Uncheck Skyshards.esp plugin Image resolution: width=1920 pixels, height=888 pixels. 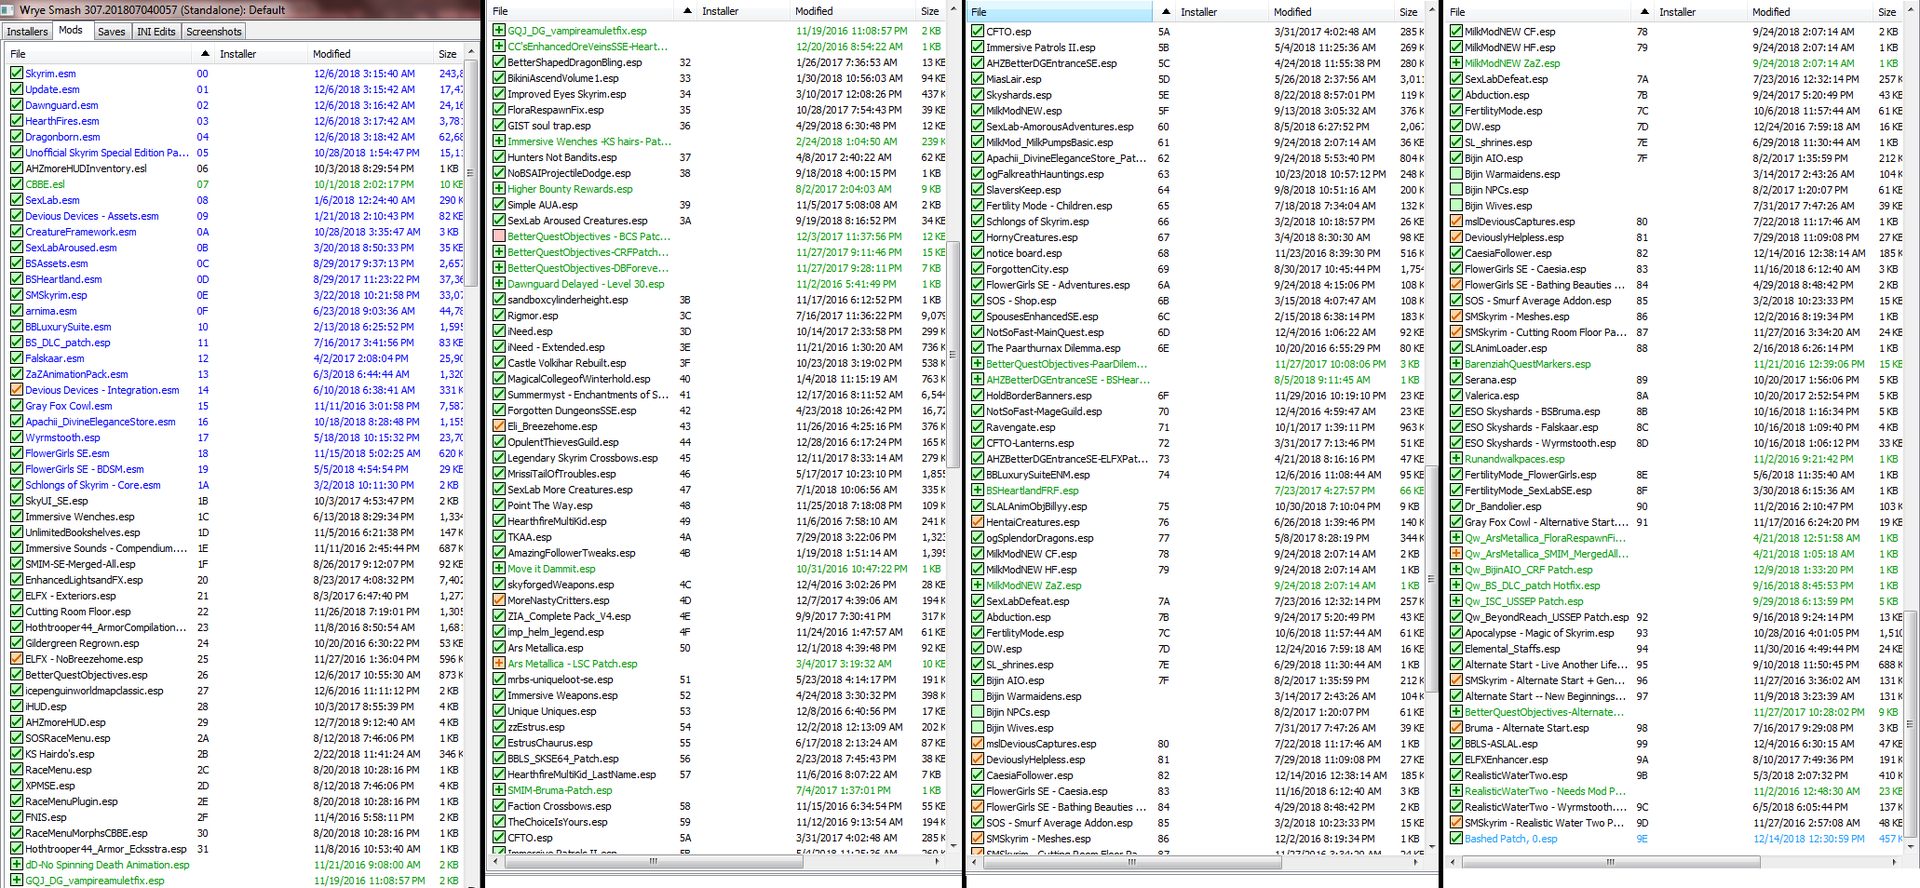coord(978,95)
